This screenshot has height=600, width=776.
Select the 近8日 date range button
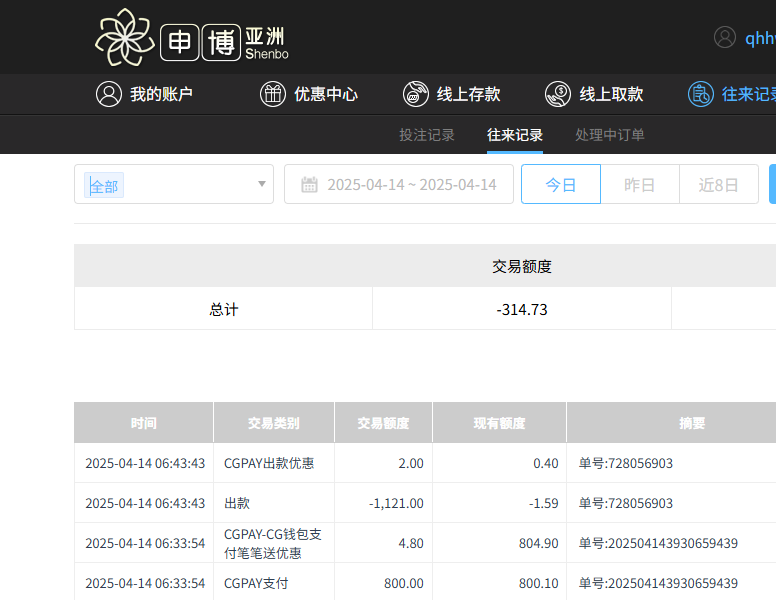tap(718, 185)
